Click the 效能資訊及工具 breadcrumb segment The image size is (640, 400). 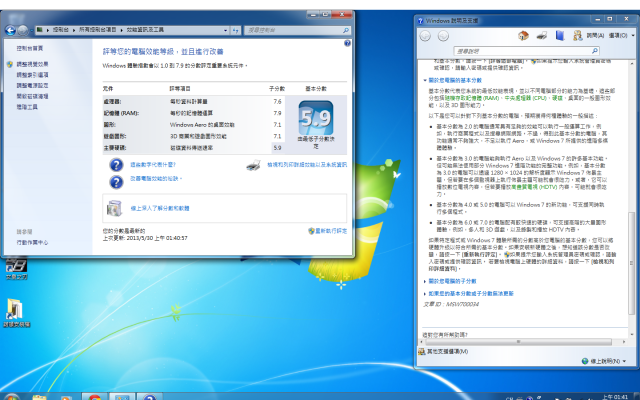pos(145,30)
